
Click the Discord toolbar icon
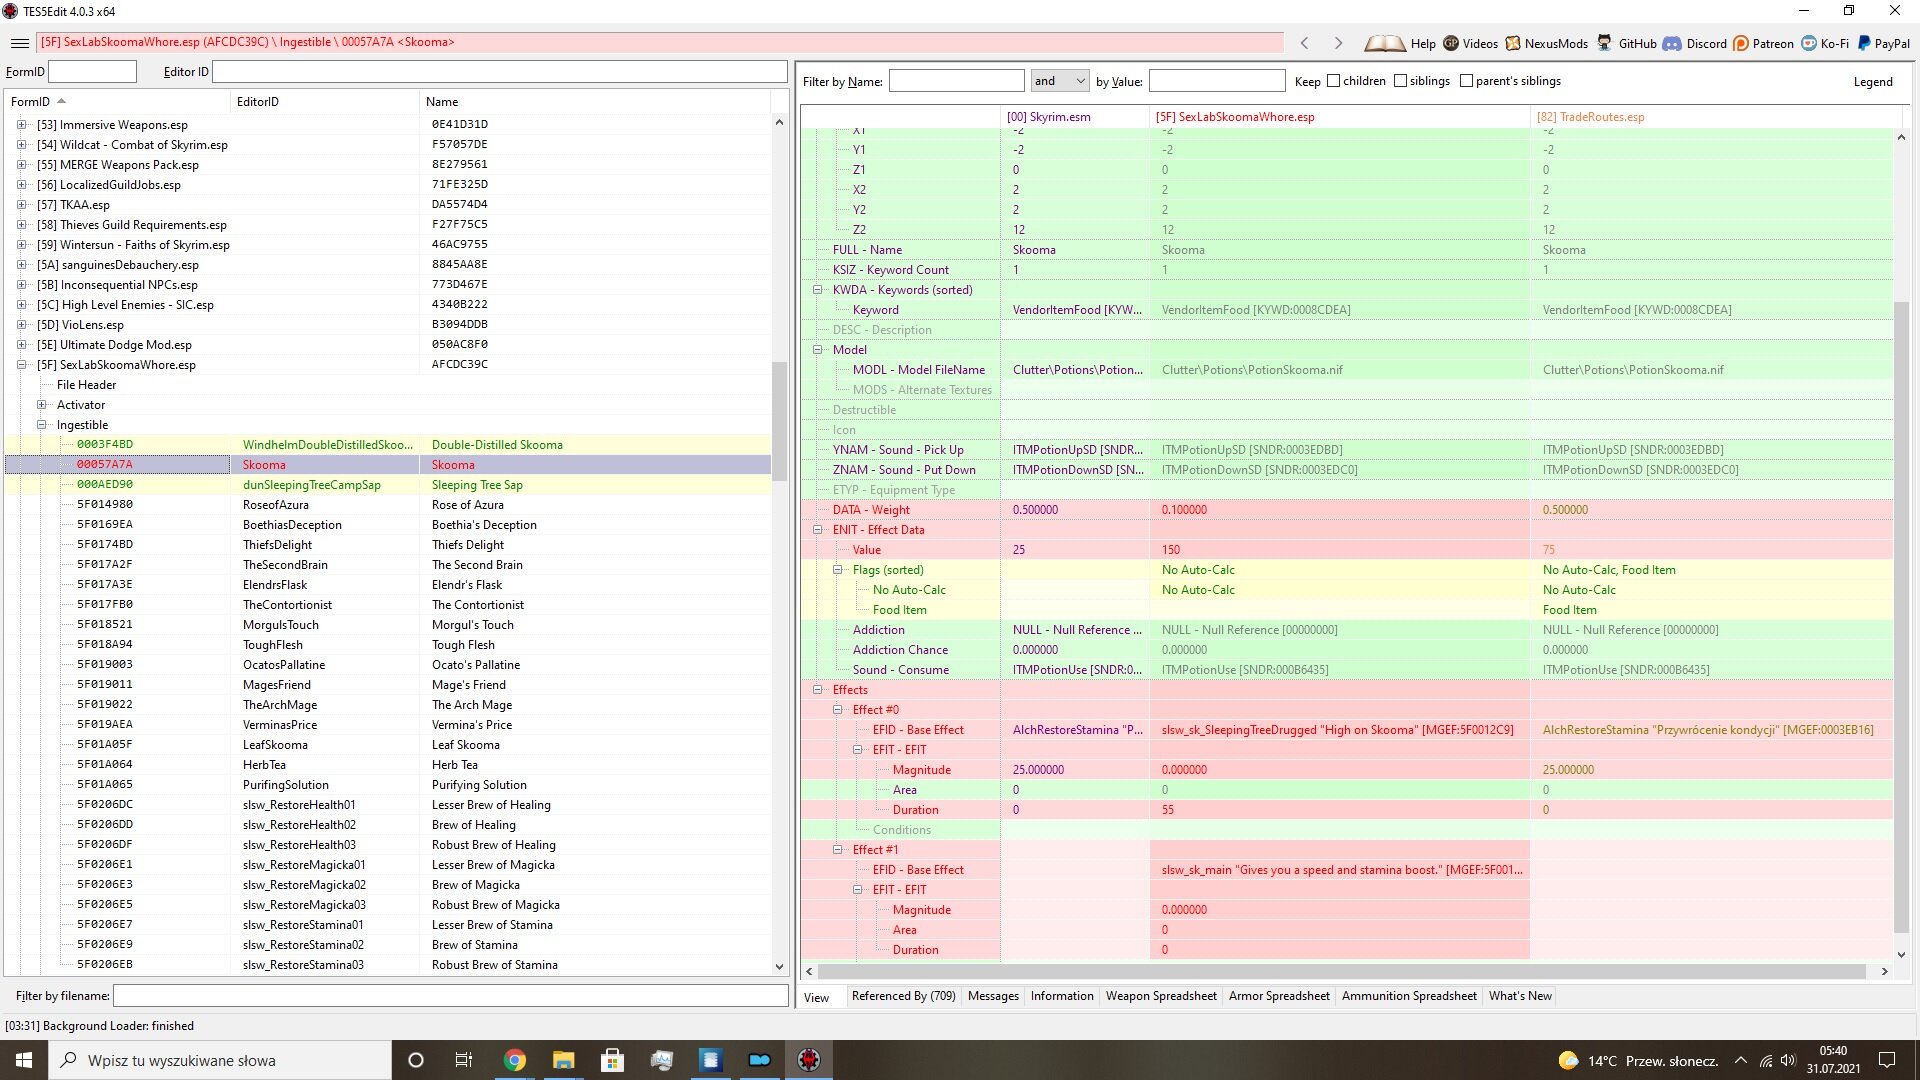pyautogui.click(x=1672, y=43)
